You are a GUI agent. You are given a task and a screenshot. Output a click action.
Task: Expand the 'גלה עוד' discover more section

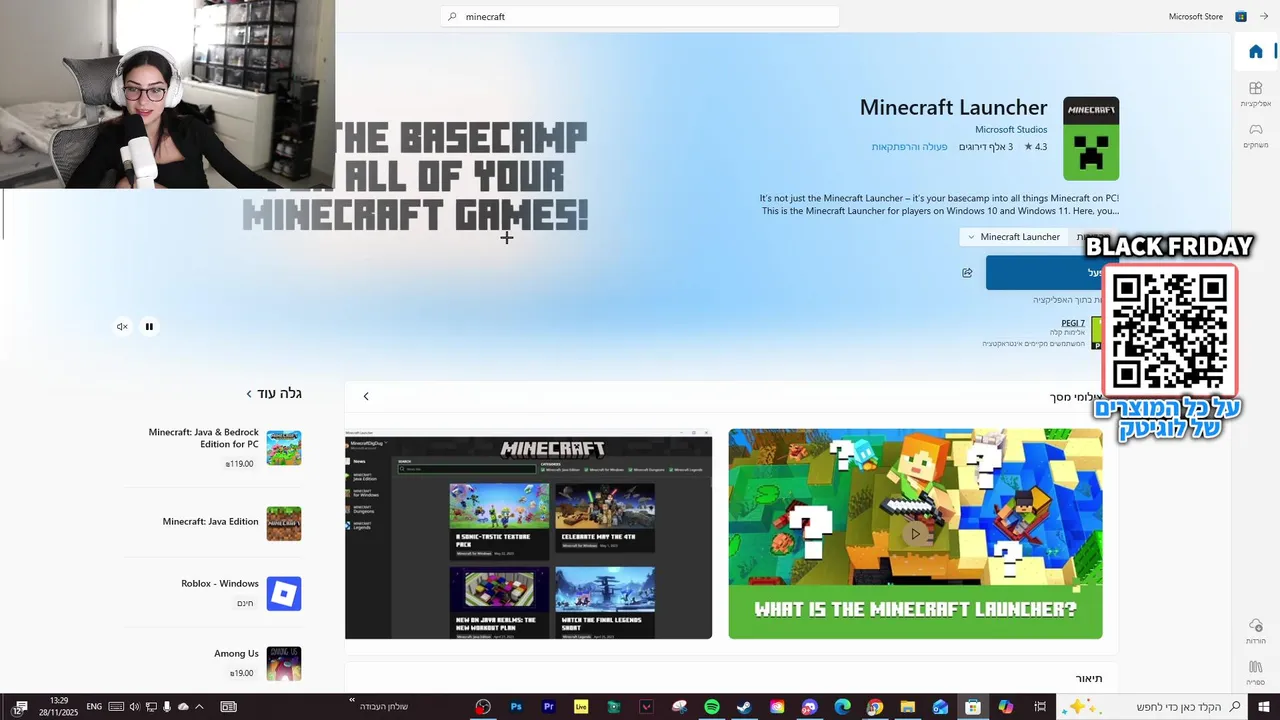coord(275,394)
